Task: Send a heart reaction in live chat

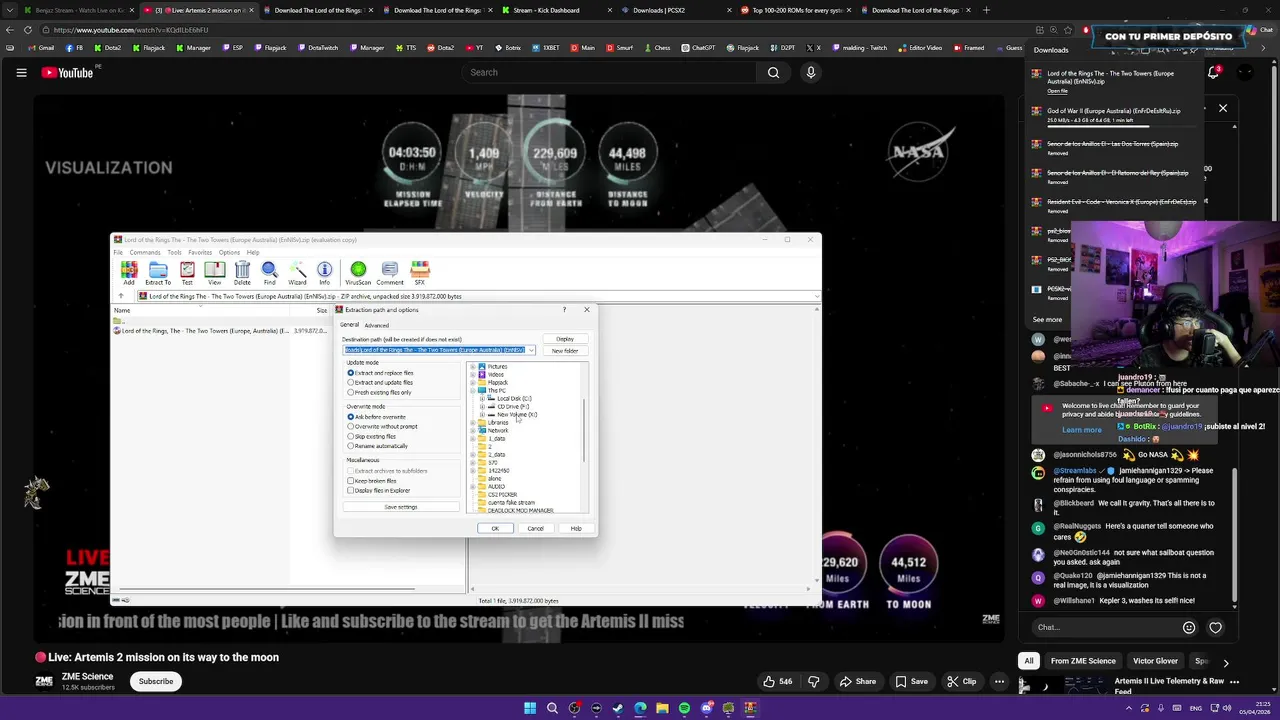Action: [1215, 627]
